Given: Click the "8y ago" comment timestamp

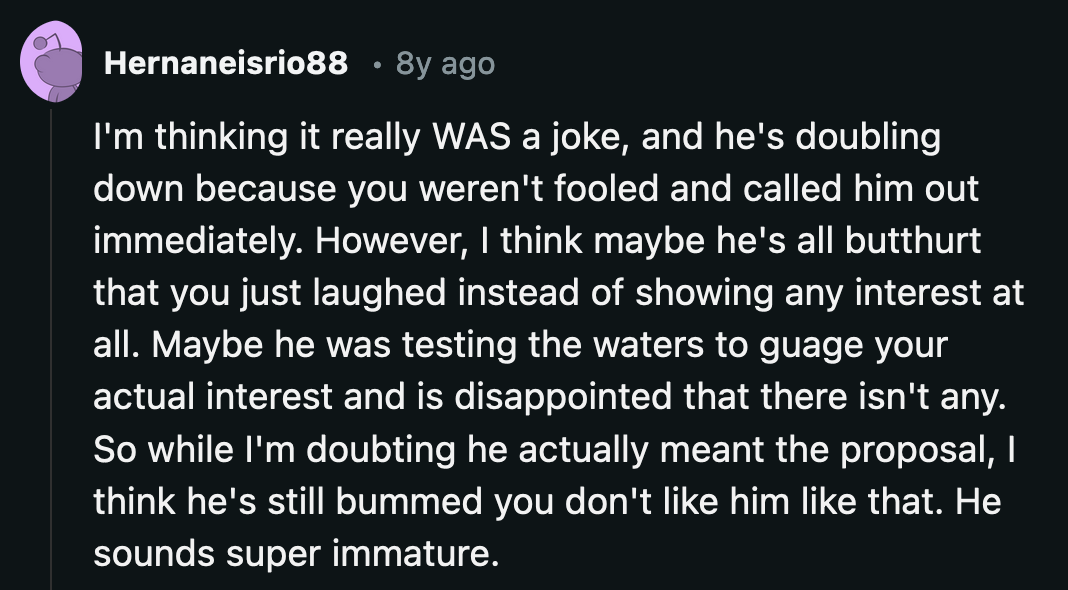Looking at the screenshot, I should point(445,65).
